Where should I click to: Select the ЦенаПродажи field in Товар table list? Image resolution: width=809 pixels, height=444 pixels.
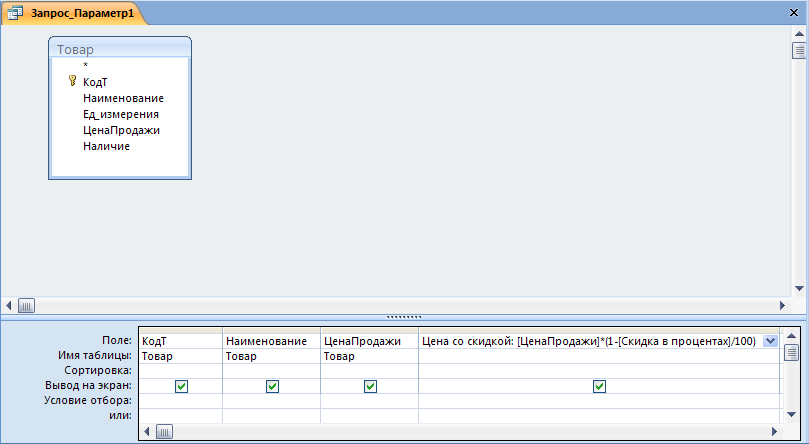[121, 130]
